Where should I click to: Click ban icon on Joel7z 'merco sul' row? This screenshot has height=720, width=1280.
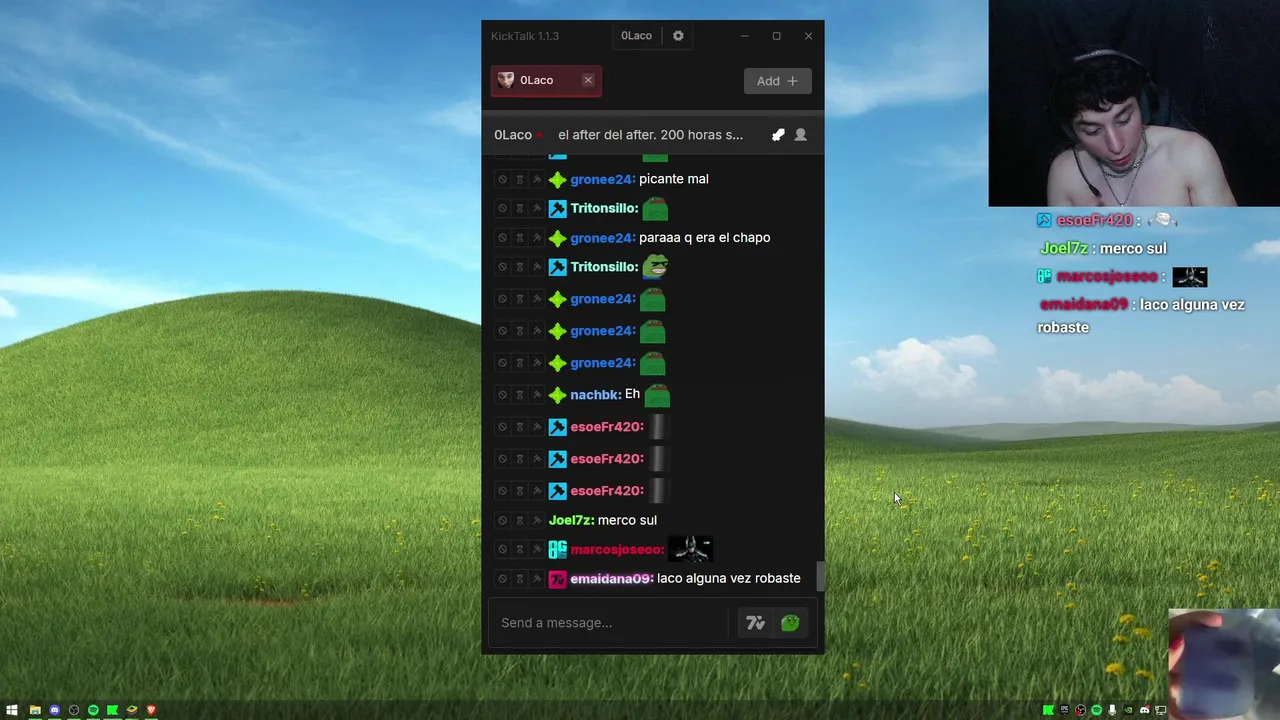[502, 520]
